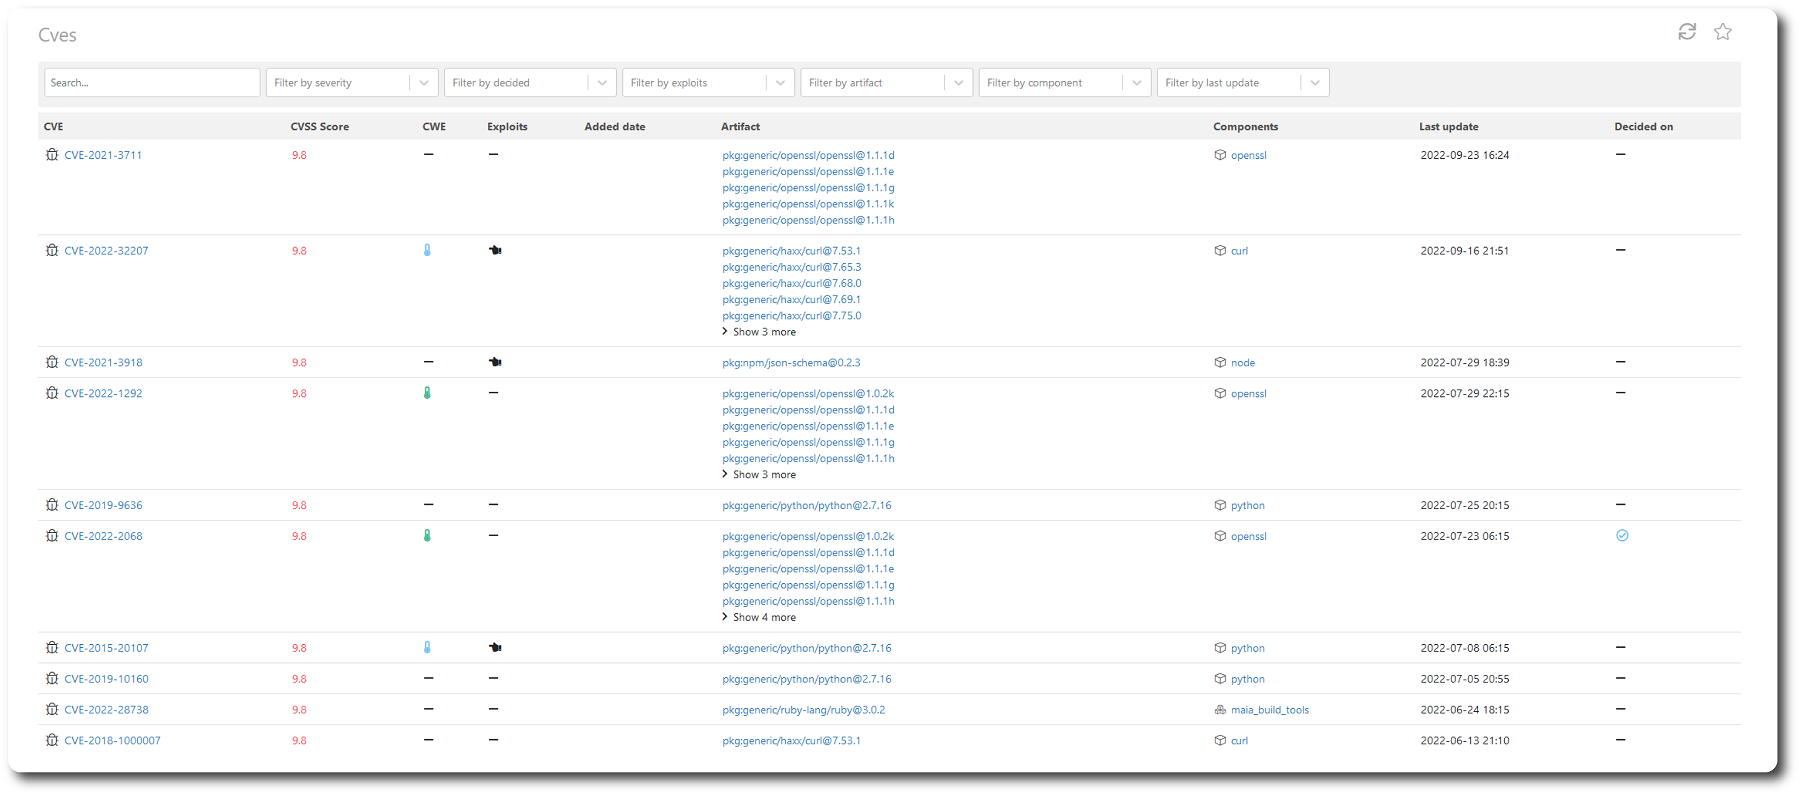Click the refresh icon at top right

pyautogui.click(x=1687, y=32)
